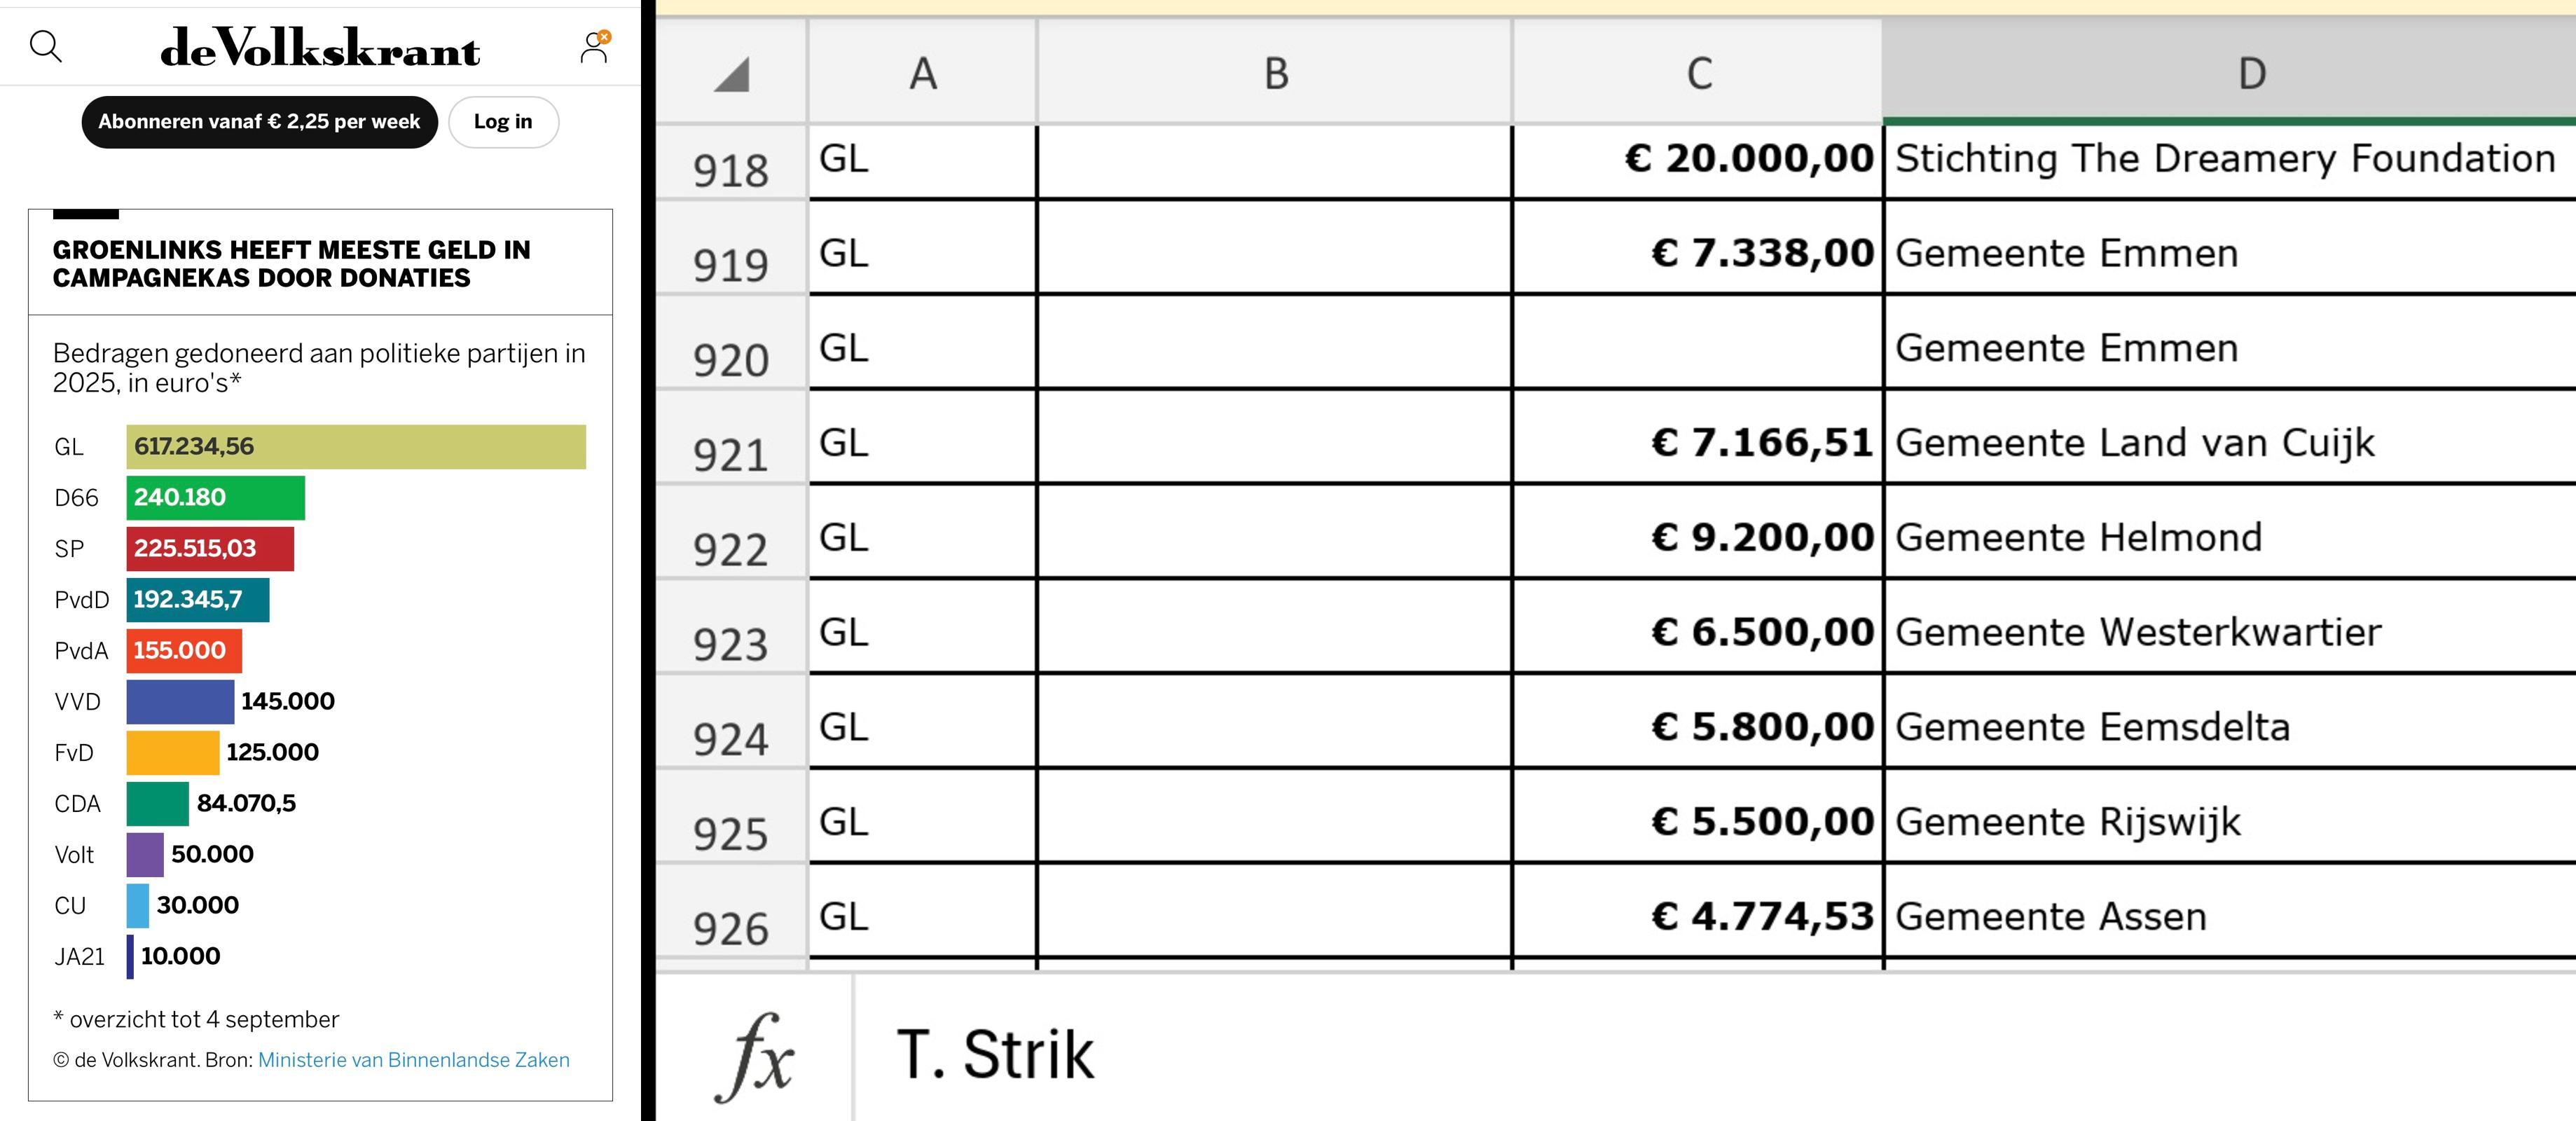The height and width of the screenshot is (1121, 2576).
Task: Open the user account profile icon
Action: [595, 46]
